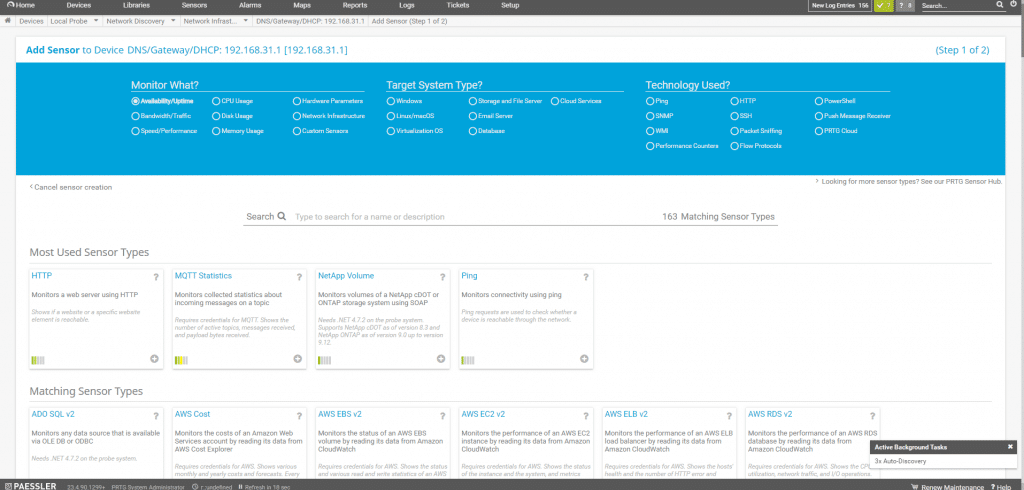Viewport: 1024px width, 490px height.
Task: Select the Packet Sniffing radio button
Action: (x=735, y=131)
